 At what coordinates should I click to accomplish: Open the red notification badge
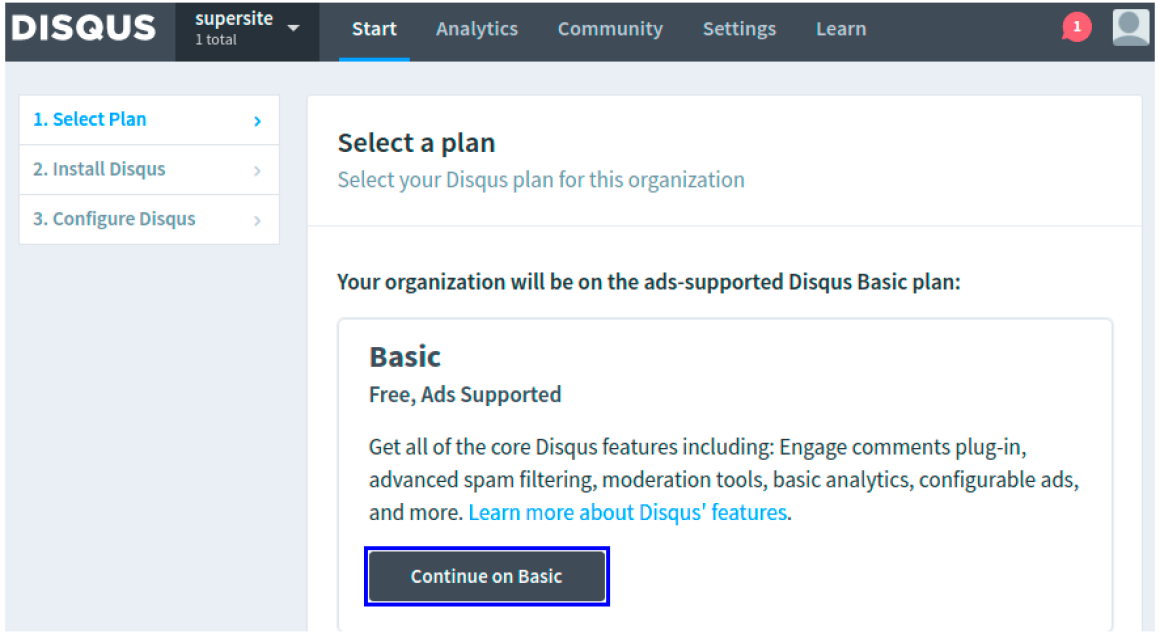coord(1076,27)
